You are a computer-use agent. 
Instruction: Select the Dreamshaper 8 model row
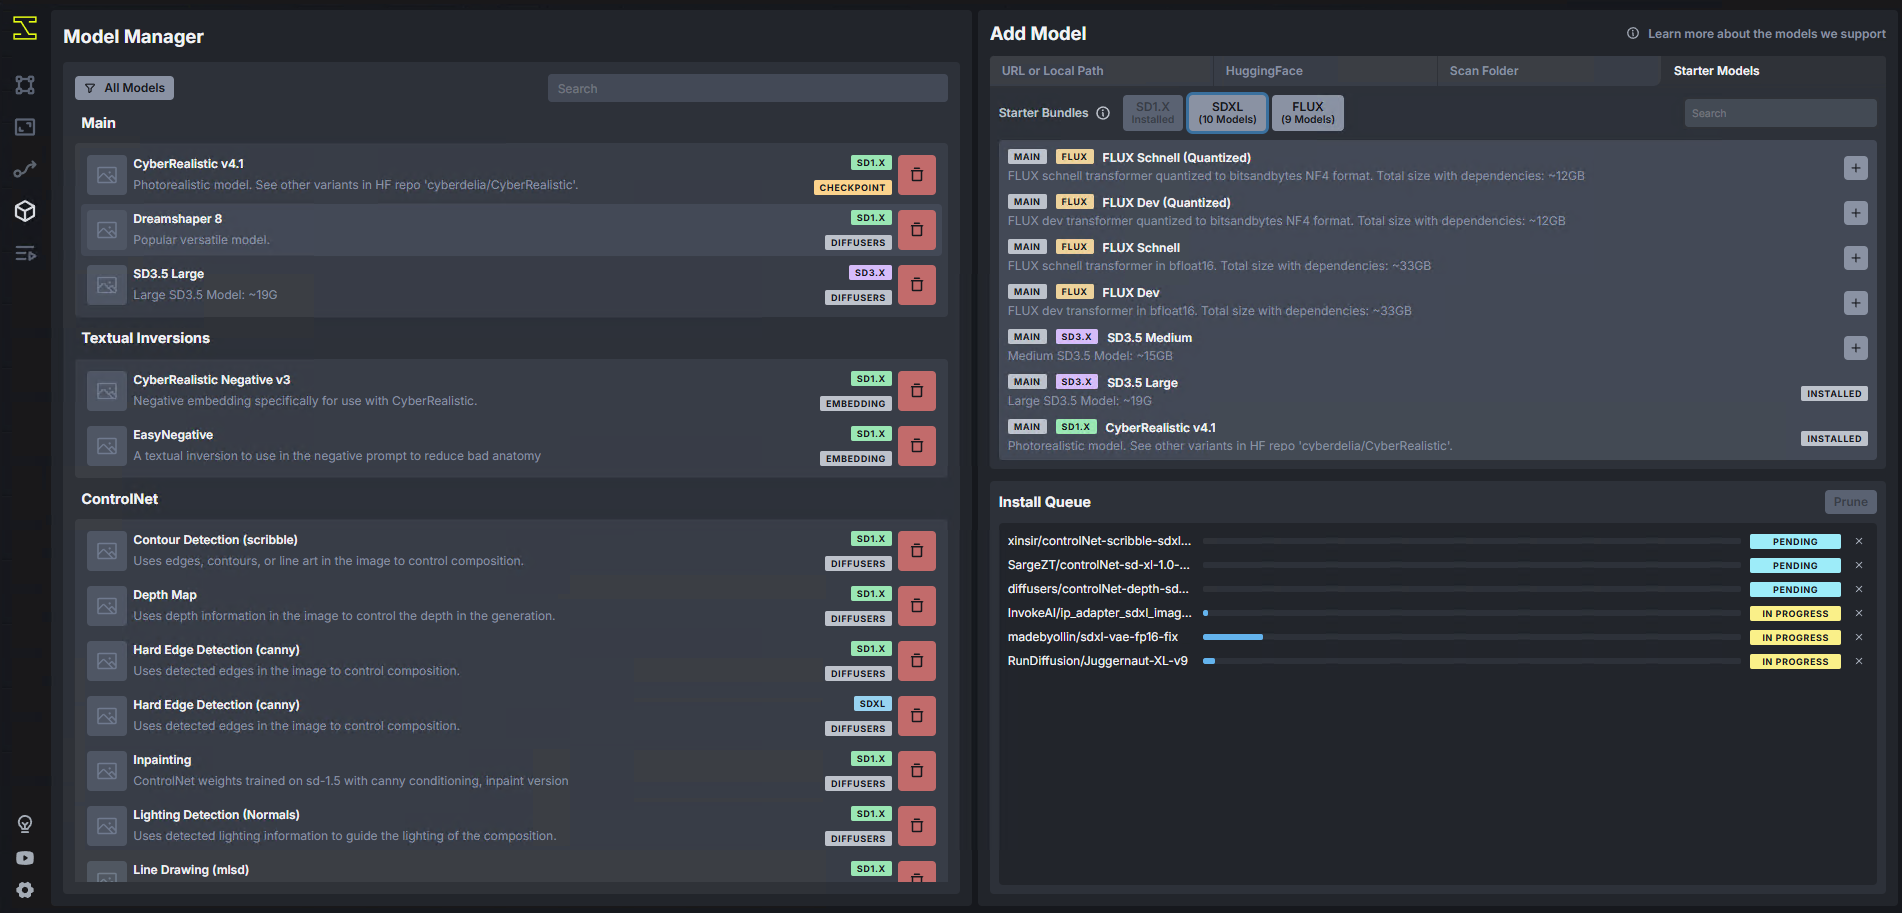[x=510, y=230]
